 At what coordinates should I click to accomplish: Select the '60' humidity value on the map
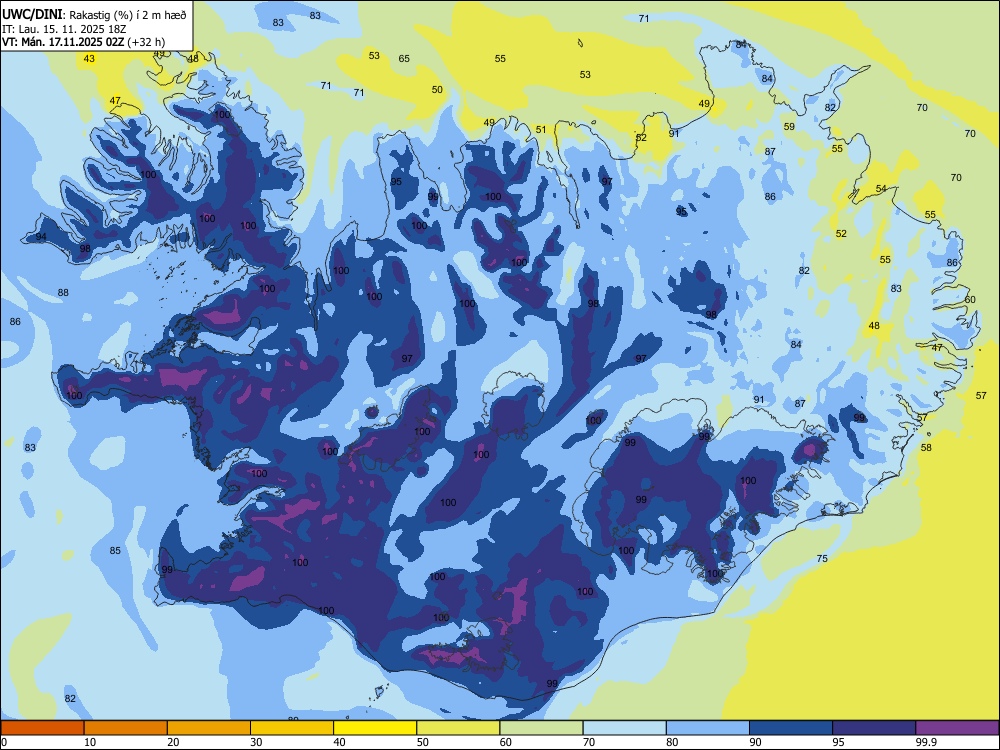point(970,300)
